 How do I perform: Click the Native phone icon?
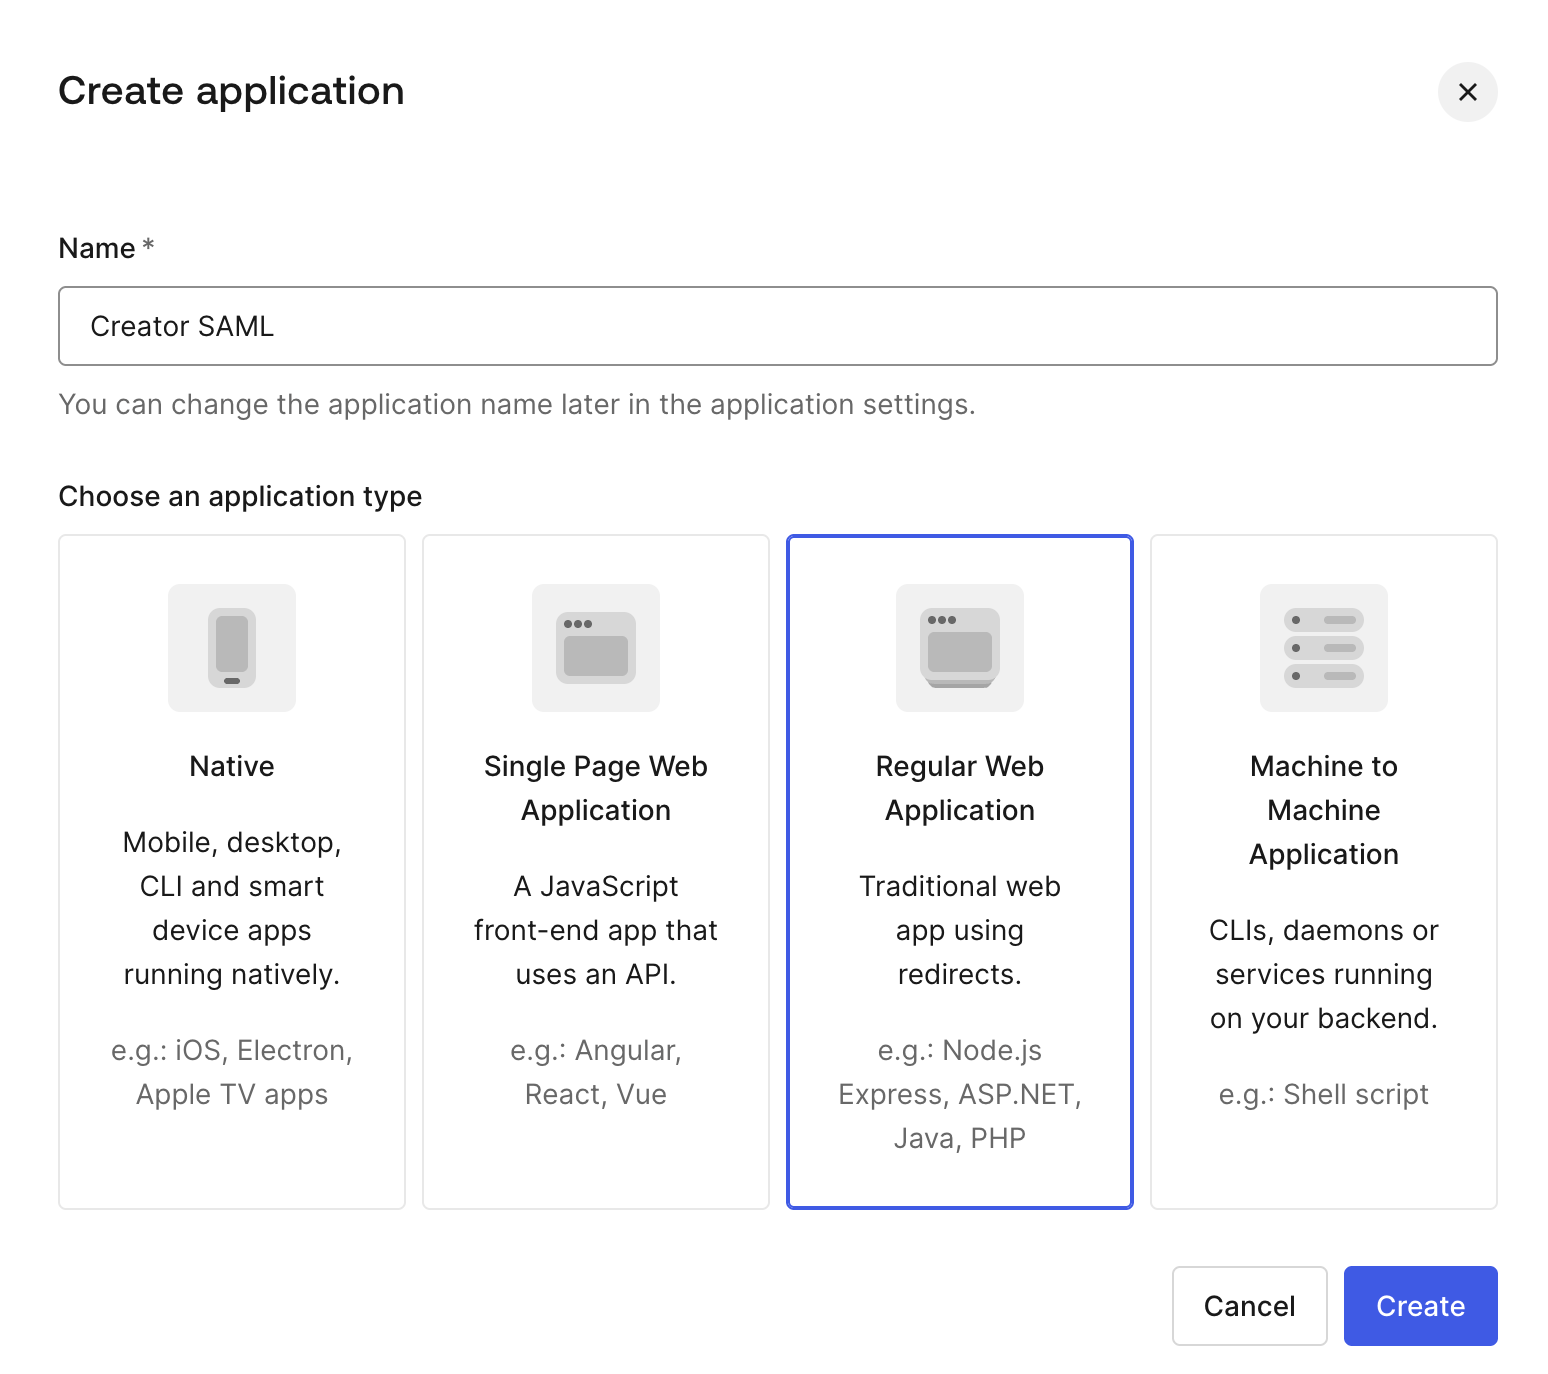pos(232,648)
